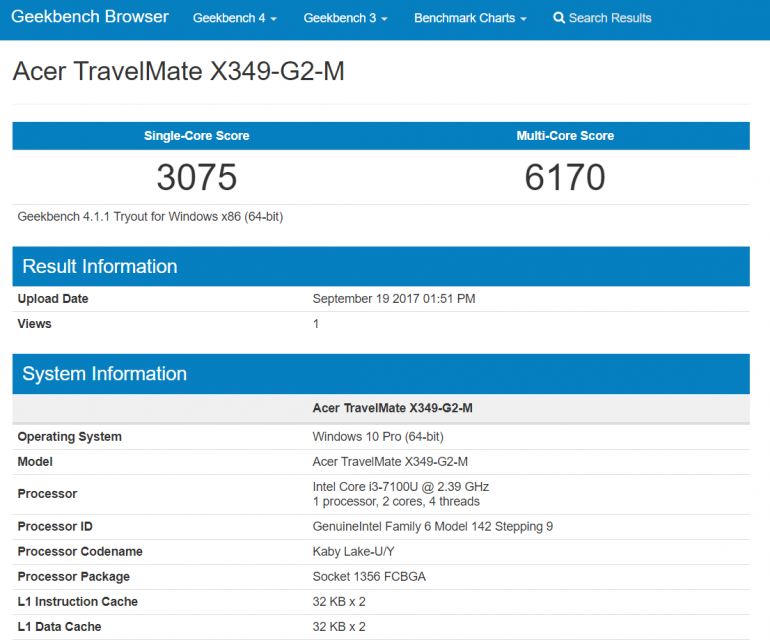Click the magnifier search icon
Viewport: 770px width, 640px height.
pyautogui.click(x=559, y=18)
